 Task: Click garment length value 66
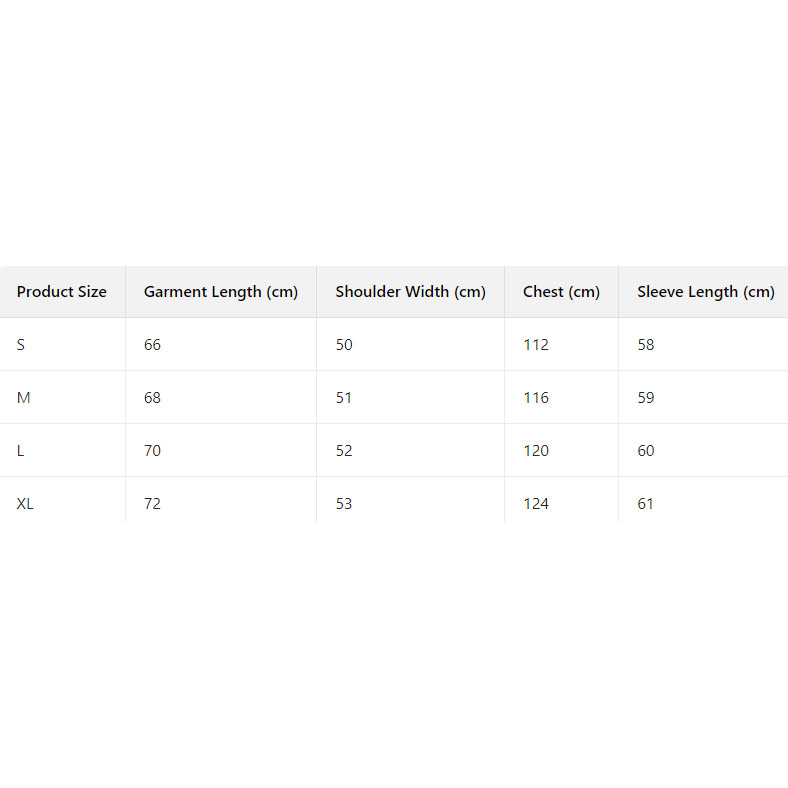click(x=152, y=345)
